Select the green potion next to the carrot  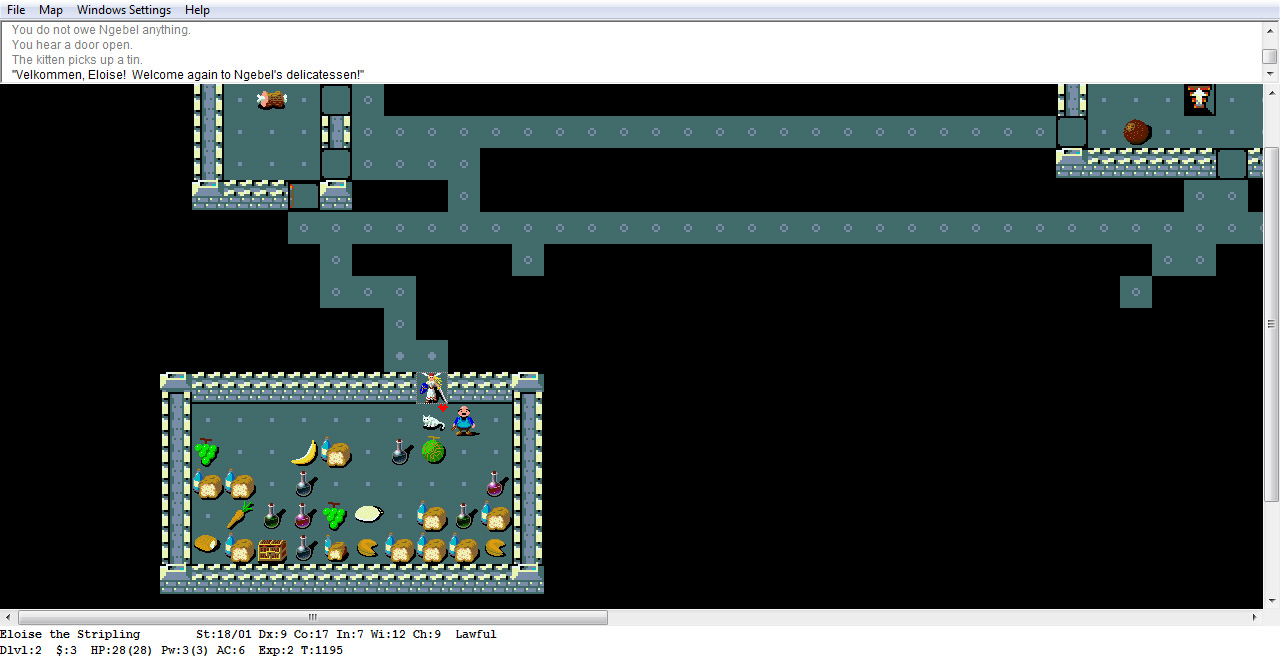point(272,516)
